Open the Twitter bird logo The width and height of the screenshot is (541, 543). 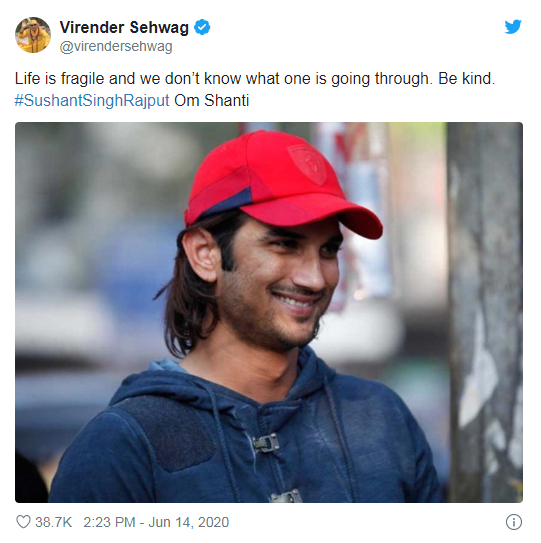coord(513,27)
